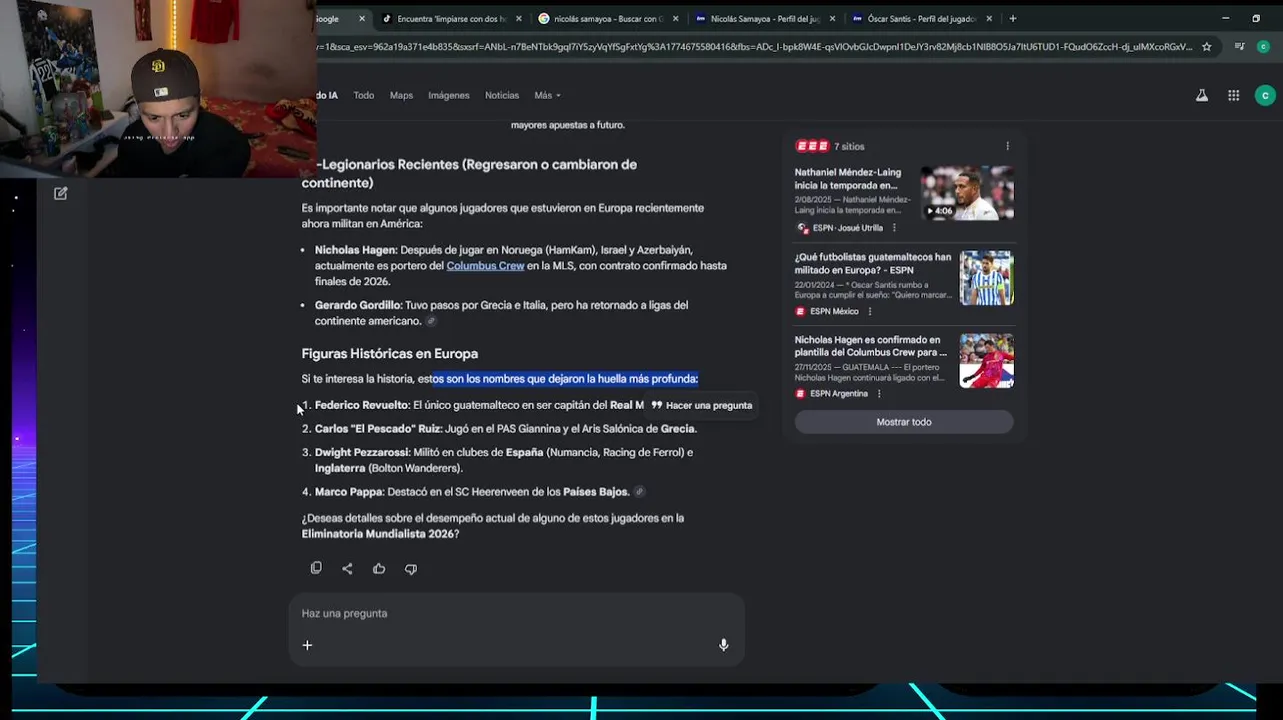
Task: Start a new chat with pencil icon
Action: tap(61, 193)
